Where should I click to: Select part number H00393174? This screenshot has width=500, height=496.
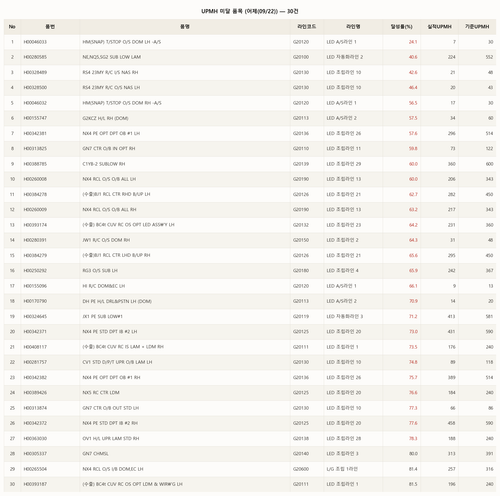(35, 225)
